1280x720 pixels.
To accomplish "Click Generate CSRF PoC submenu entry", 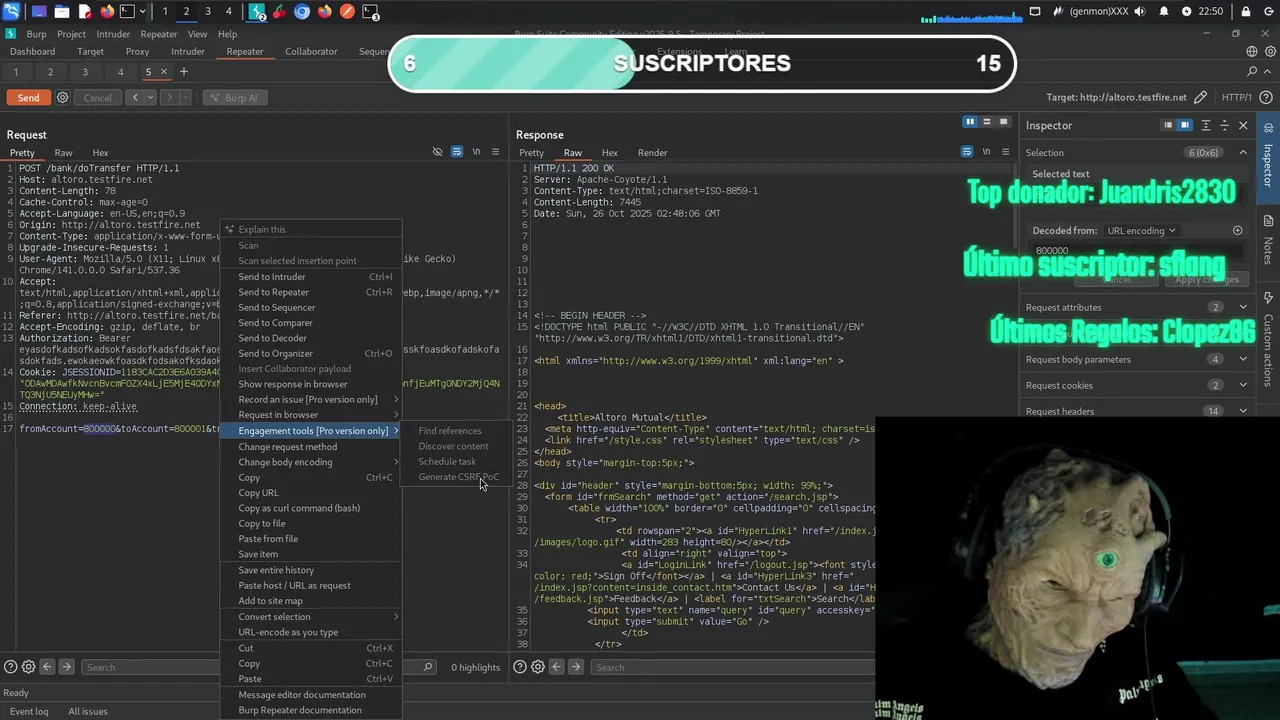I will [x=458, y=477].
